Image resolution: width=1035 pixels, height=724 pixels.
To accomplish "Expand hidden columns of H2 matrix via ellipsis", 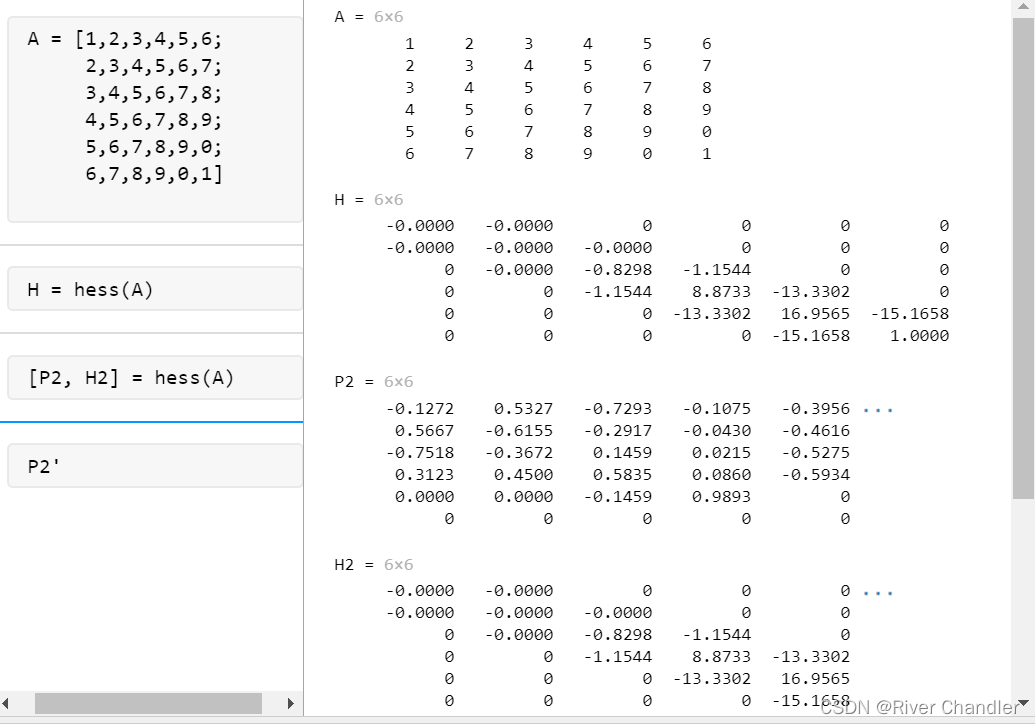I will pyautogui.click(x=877, y=591).
